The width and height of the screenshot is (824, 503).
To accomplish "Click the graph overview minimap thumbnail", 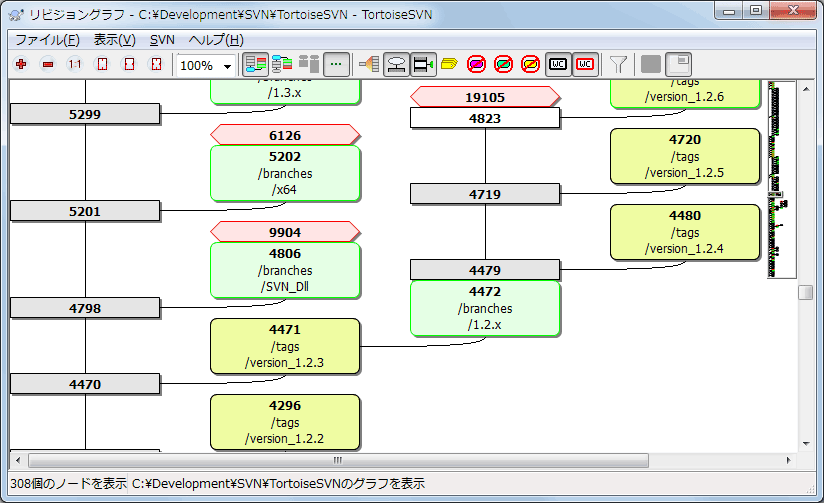I will [781, 179].
